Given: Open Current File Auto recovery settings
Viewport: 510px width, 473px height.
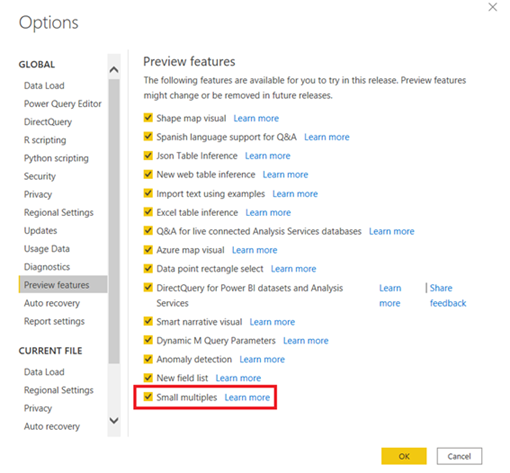Looking at the screenshot, I should pyautogui.click(x=52, y=427).
